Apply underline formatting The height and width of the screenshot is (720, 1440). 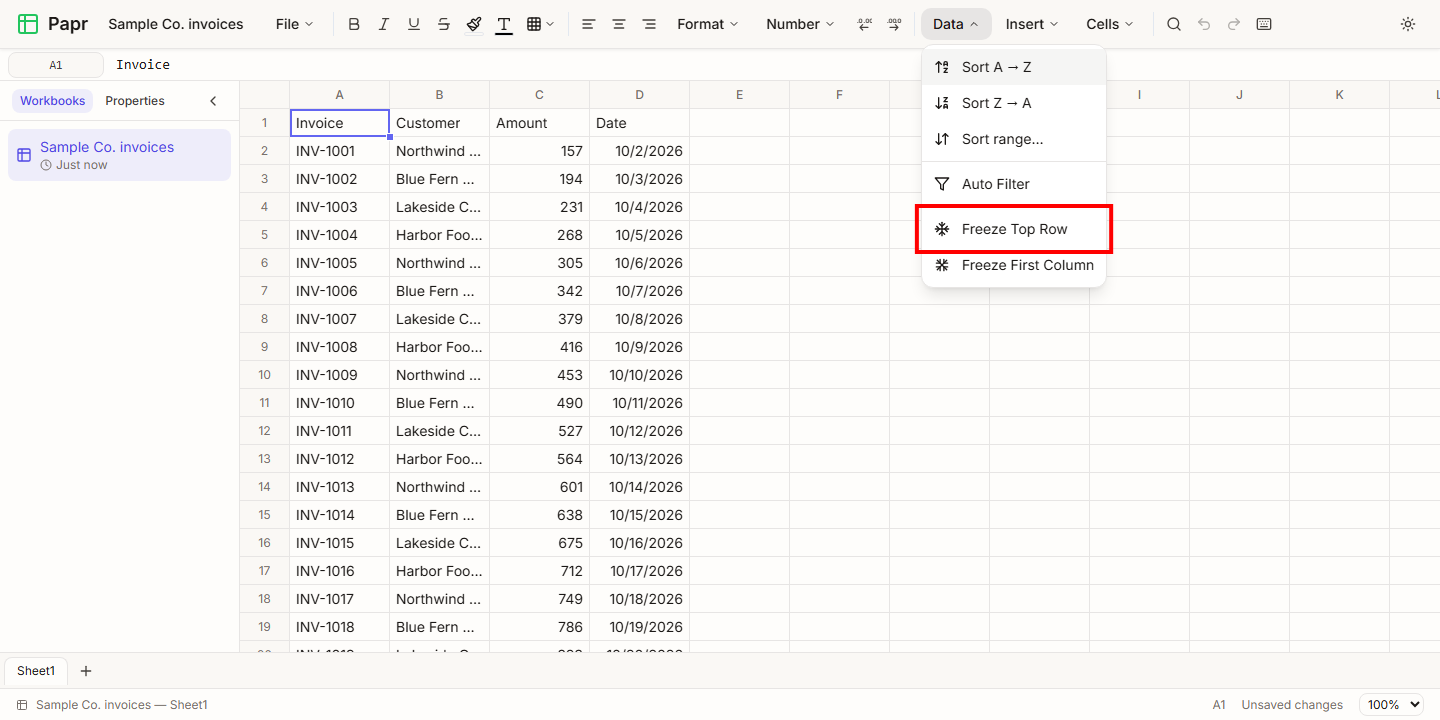point(414,24)
